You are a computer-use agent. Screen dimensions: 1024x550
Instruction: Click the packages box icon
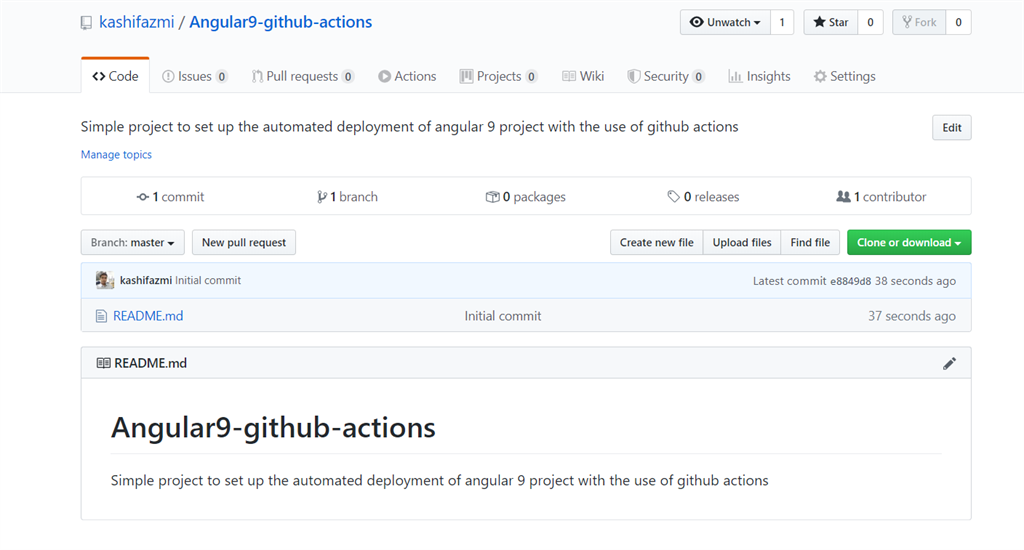point(492,197)
